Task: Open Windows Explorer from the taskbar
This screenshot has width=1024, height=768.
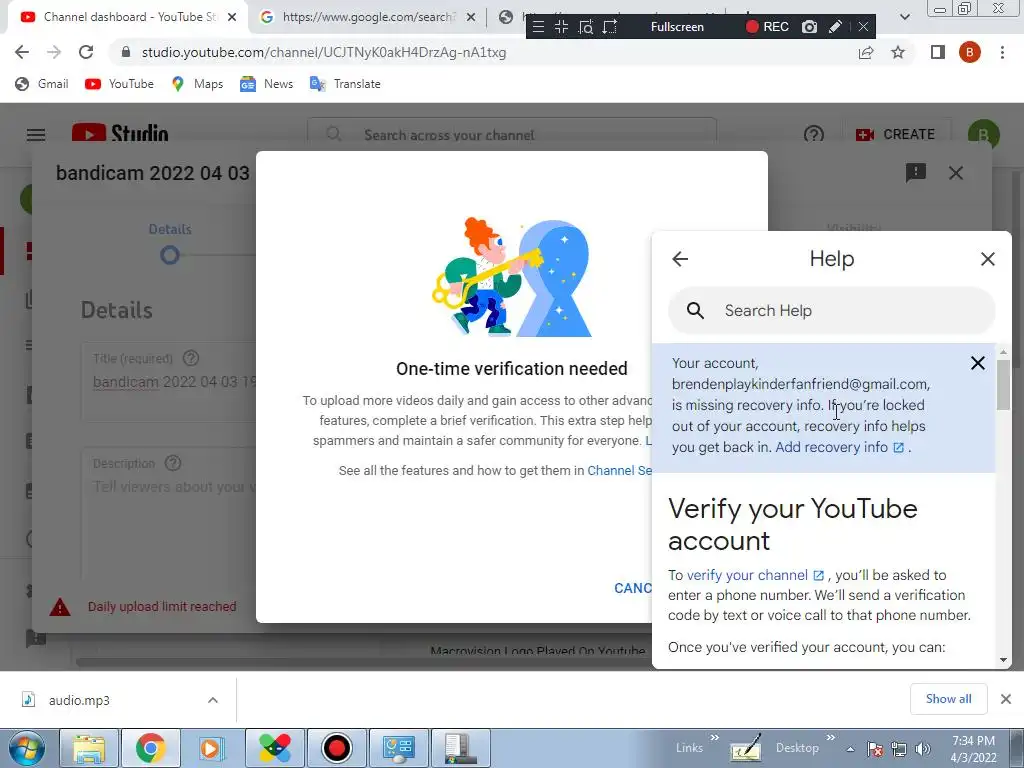Action: [x=89, y=748]
